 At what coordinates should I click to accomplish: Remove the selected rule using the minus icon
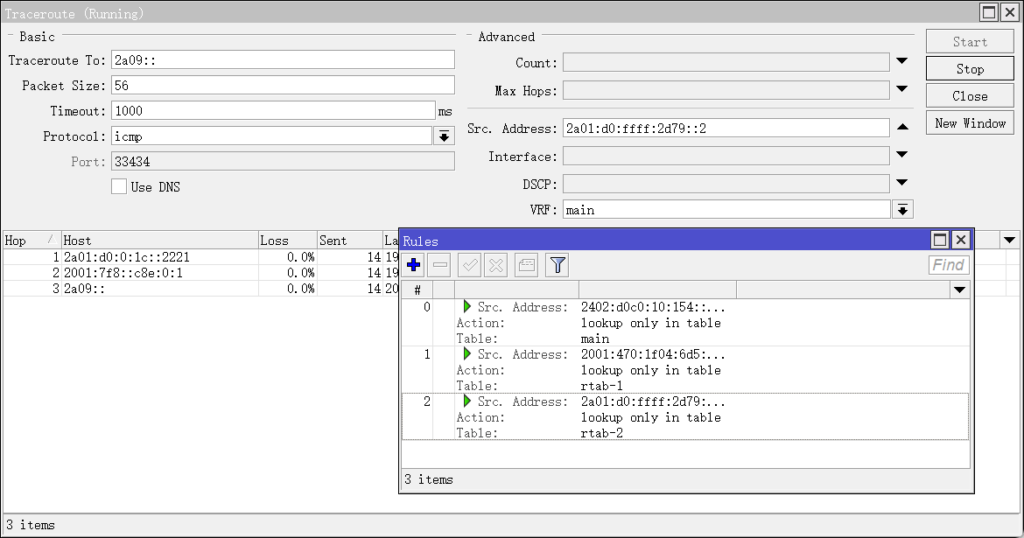pyautogui.click(x=440, y=265)
